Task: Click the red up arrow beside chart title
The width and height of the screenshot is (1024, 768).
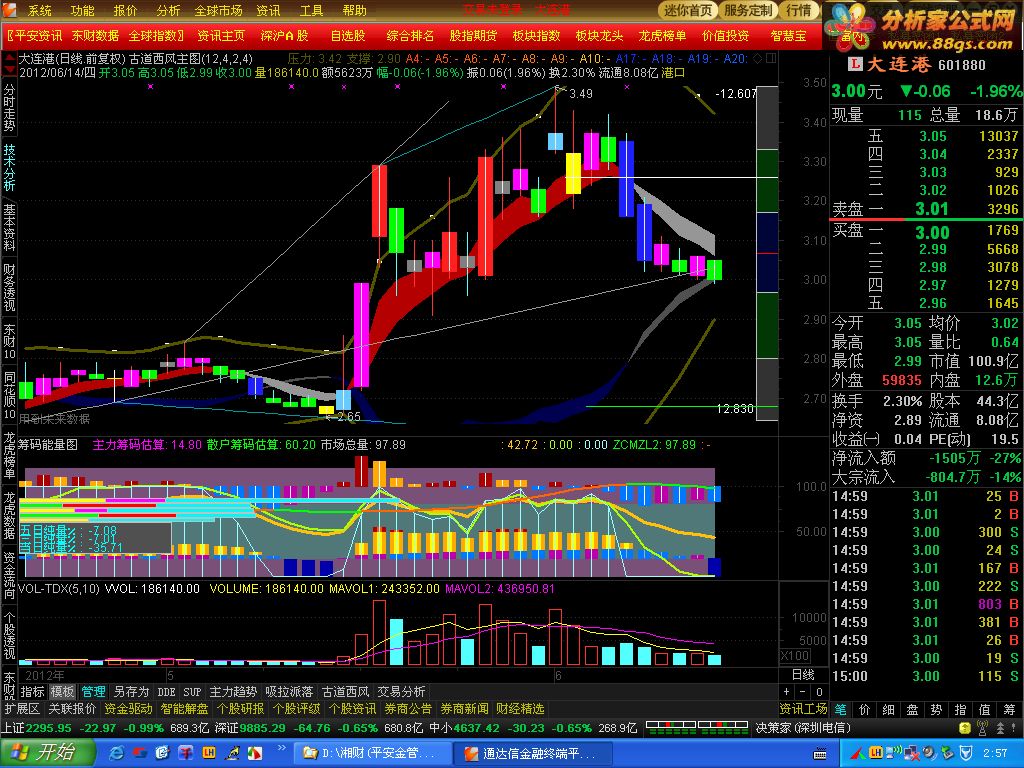Action: point(9,59)
